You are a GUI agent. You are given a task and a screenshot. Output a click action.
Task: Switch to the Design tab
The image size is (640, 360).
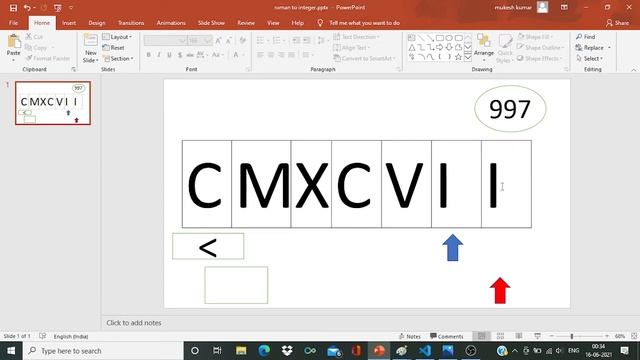[97, 23]
